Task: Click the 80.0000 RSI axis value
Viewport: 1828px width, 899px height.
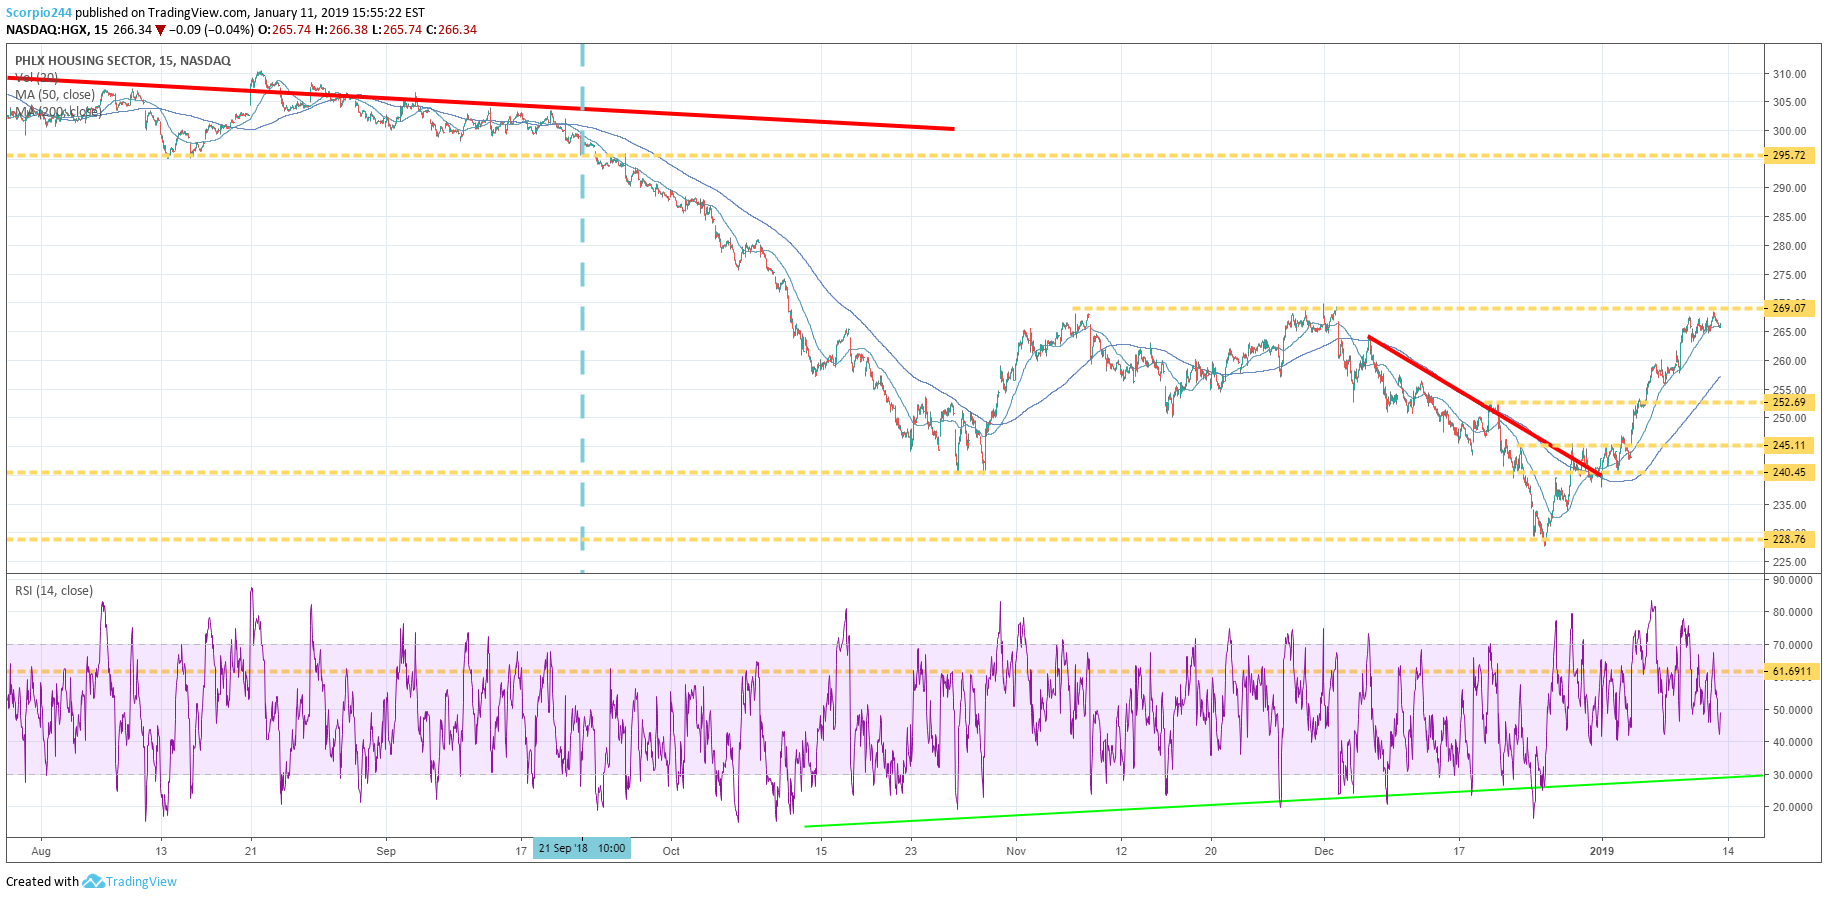Action: [1792, 612]
